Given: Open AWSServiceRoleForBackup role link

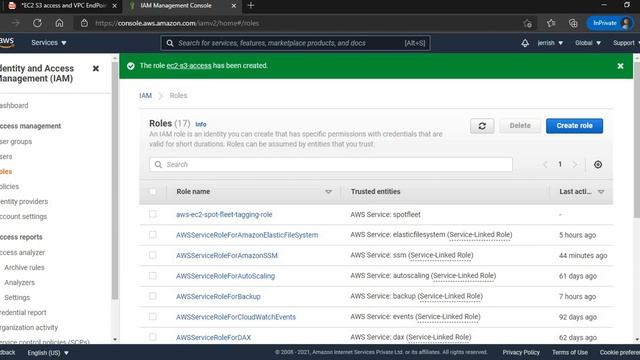Looking at the screenshot, I should (218, 296).
